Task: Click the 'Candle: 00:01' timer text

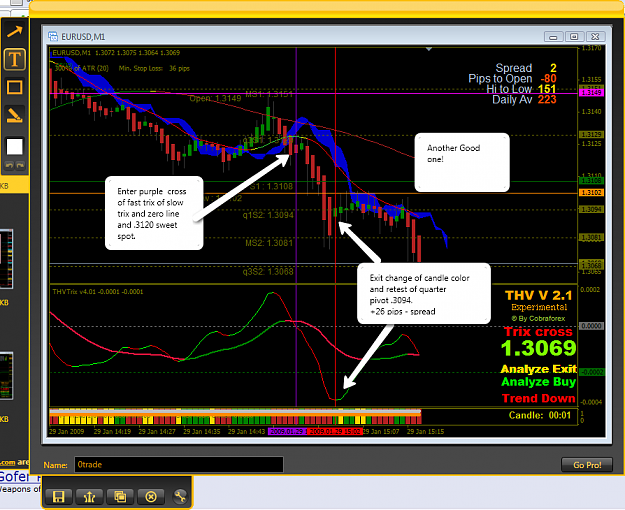Action: pos(540,415)
